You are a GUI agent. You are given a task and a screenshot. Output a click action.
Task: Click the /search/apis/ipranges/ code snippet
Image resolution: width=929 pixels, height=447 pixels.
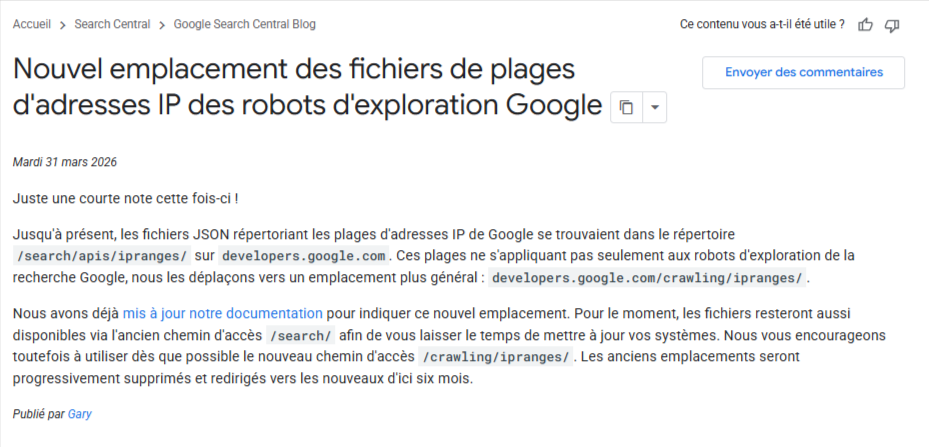coord(102,255)
